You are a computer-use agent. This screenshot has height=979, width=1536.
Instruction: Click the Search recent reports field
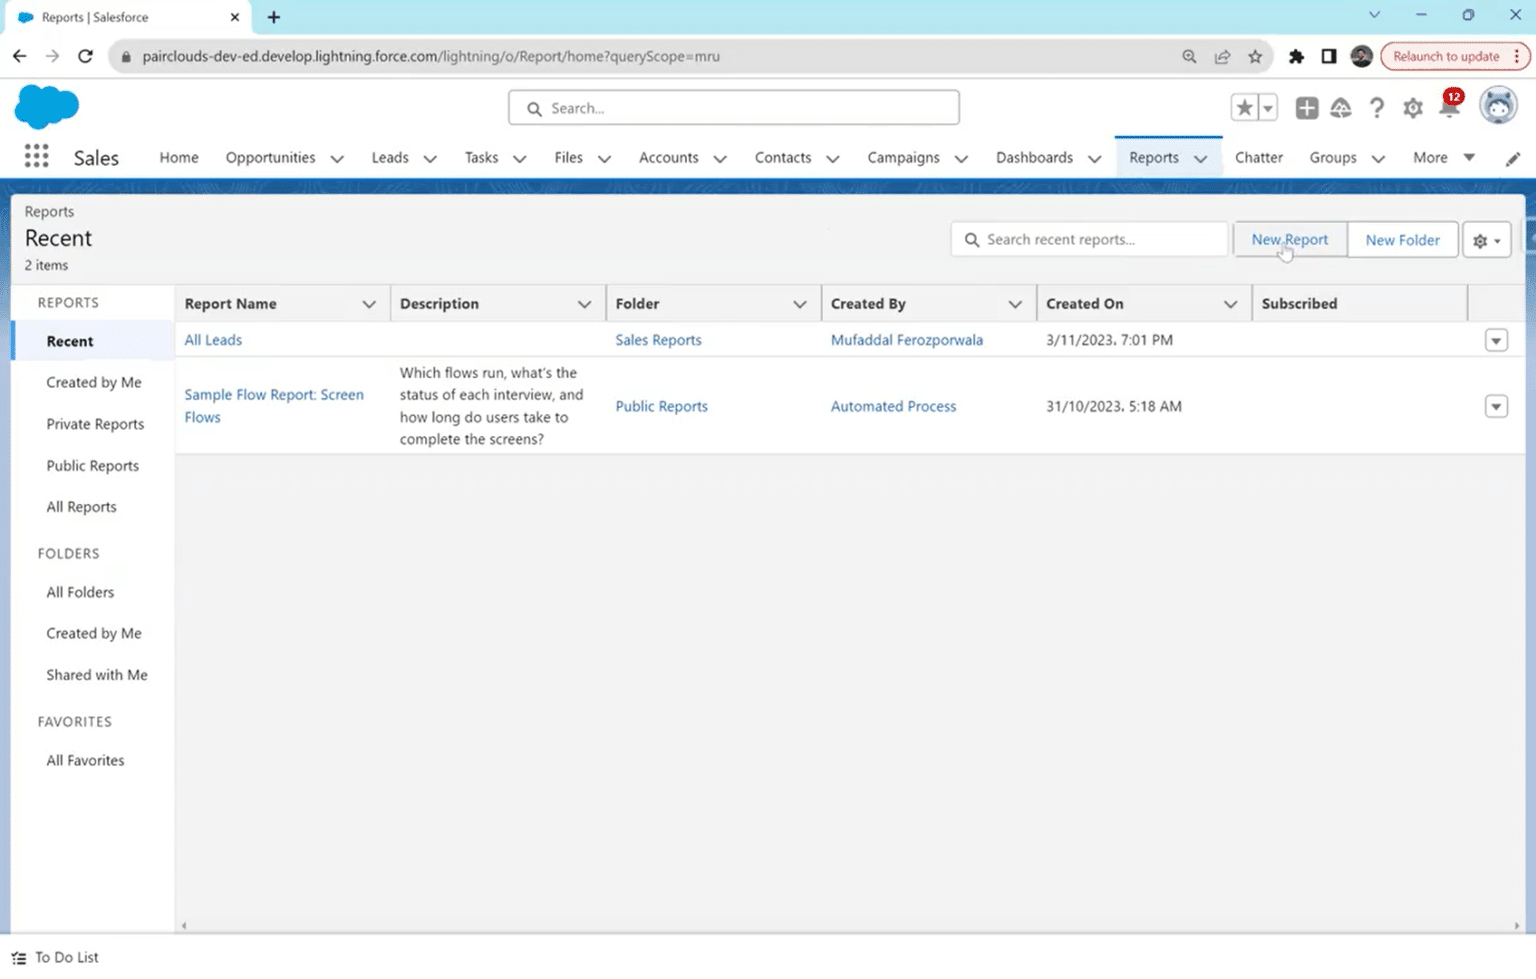[x=1089, y=240]
